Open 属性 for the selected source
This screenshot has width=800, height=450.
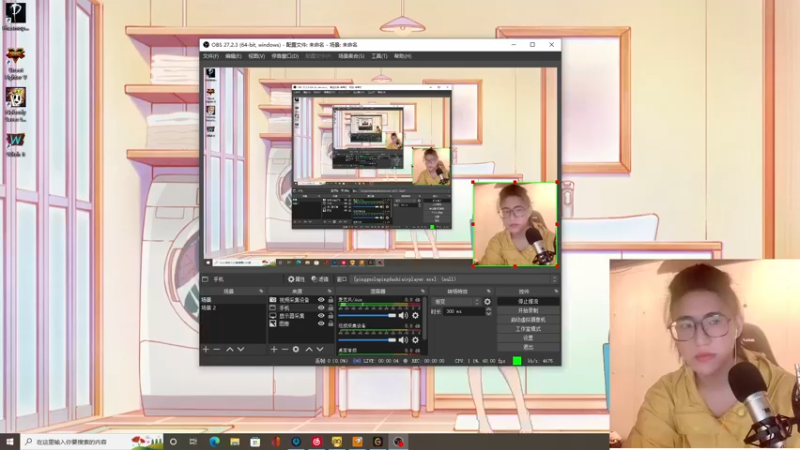pos(296,279)
